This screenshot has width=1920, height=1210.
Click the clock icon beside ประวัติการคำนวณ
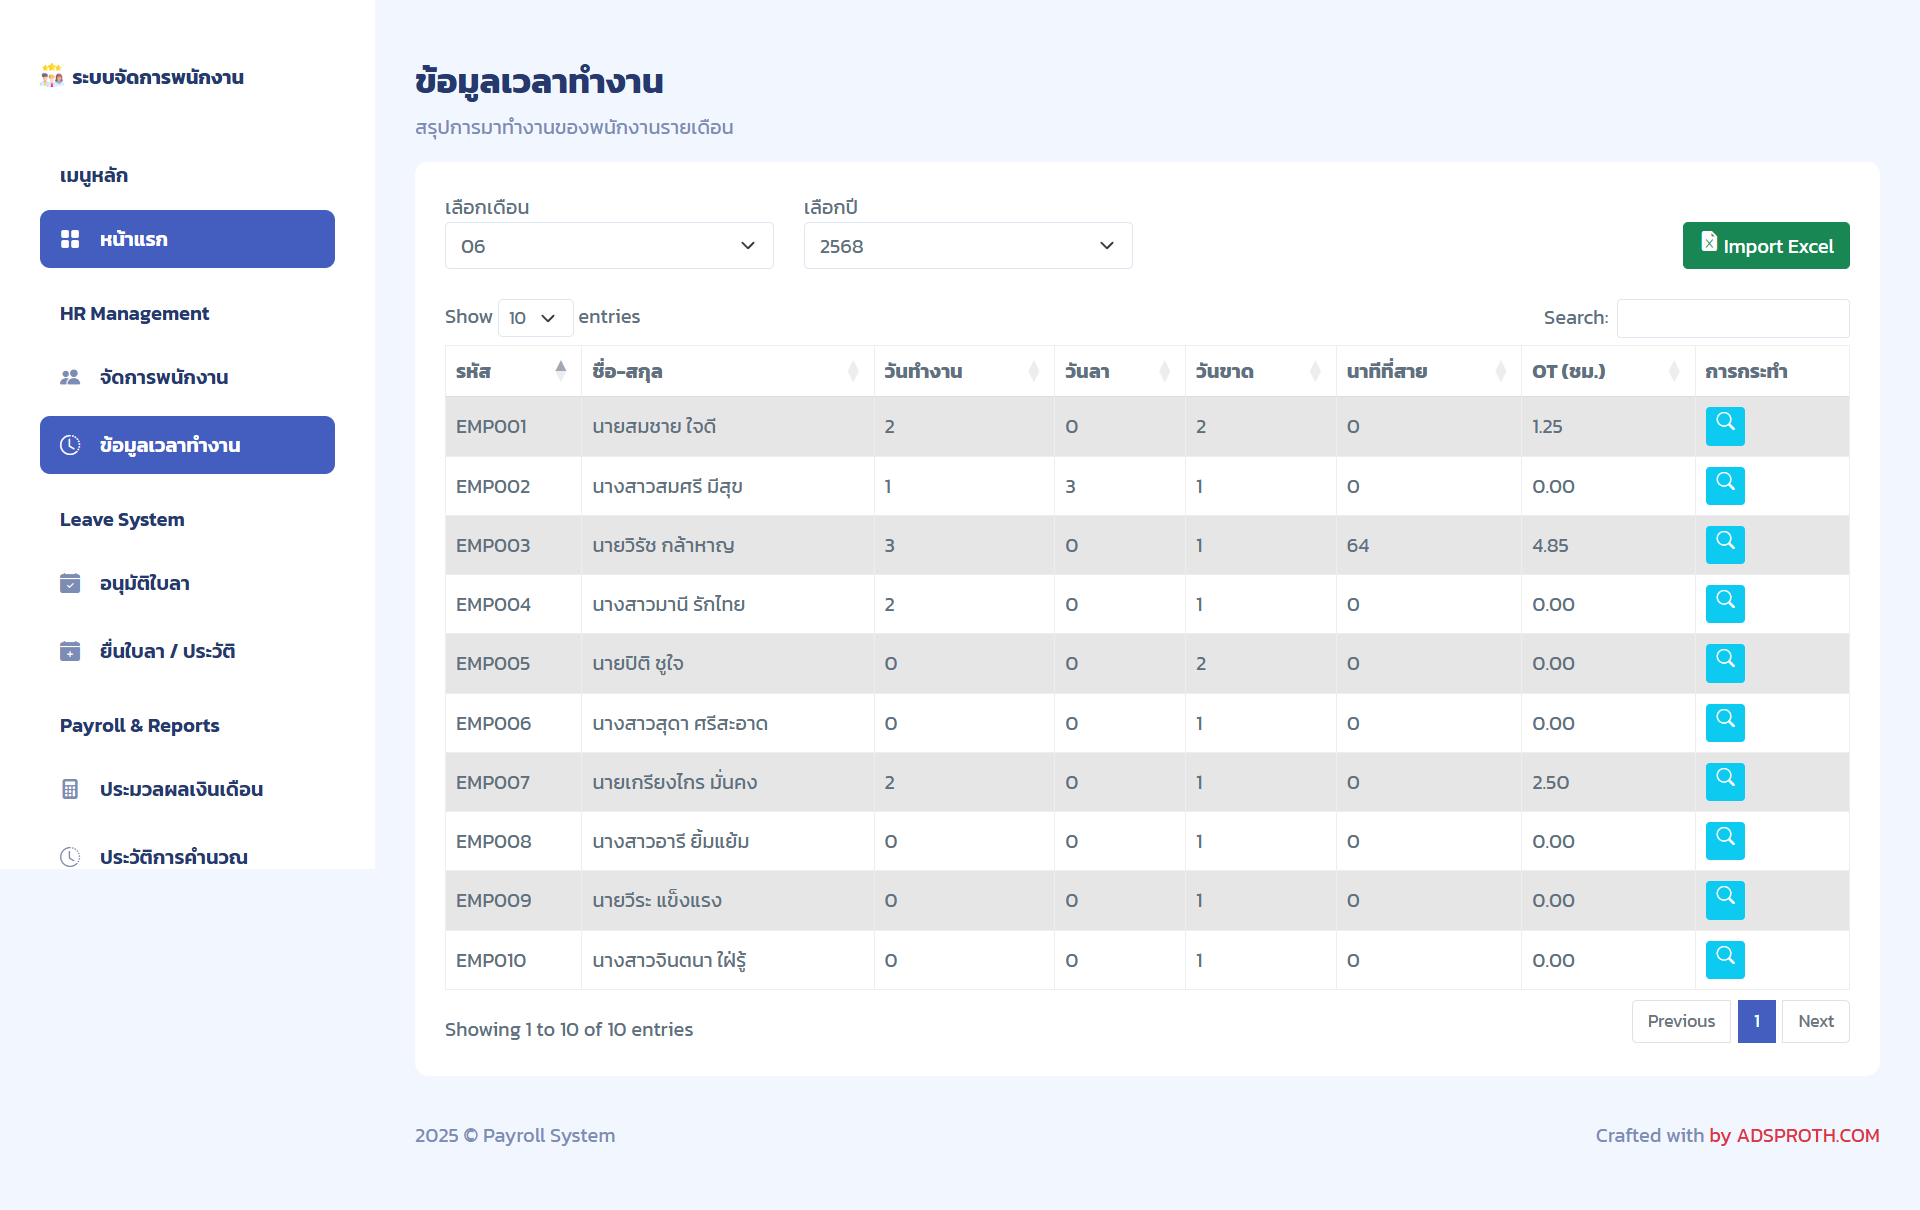[70, 857]
